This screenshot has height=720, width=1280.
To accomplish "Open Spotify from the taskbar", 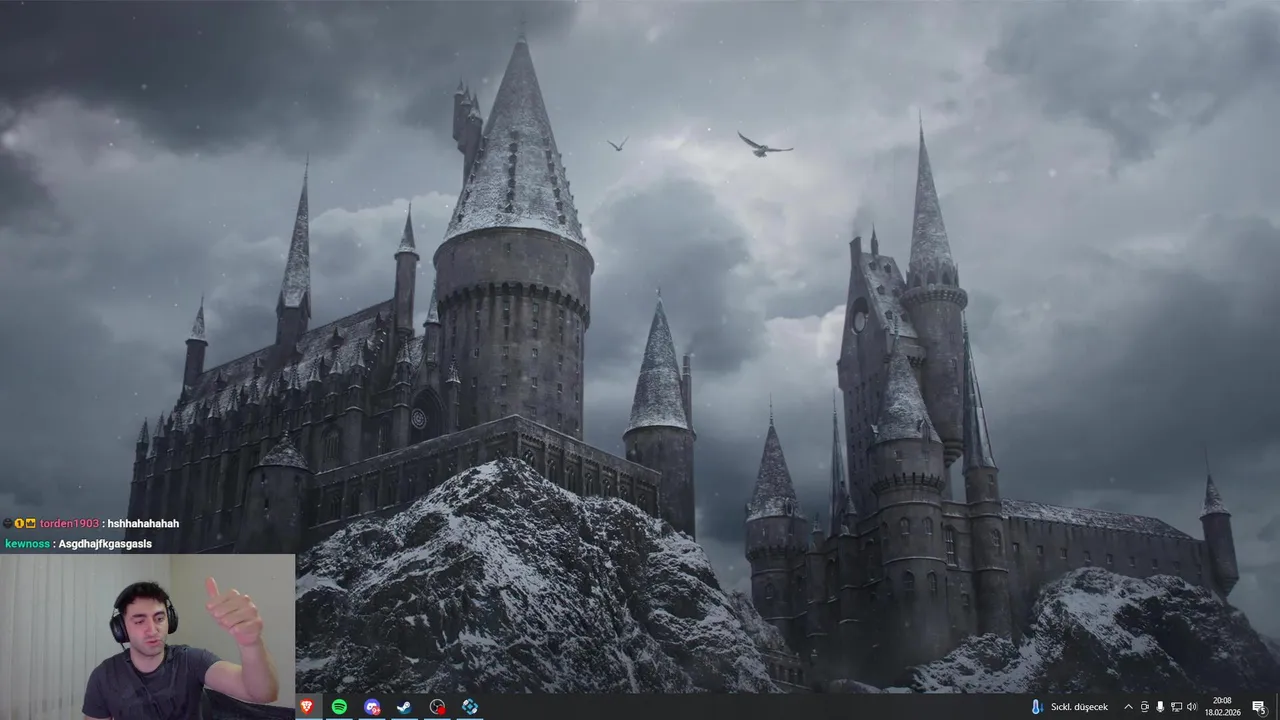I will [339, 707].
